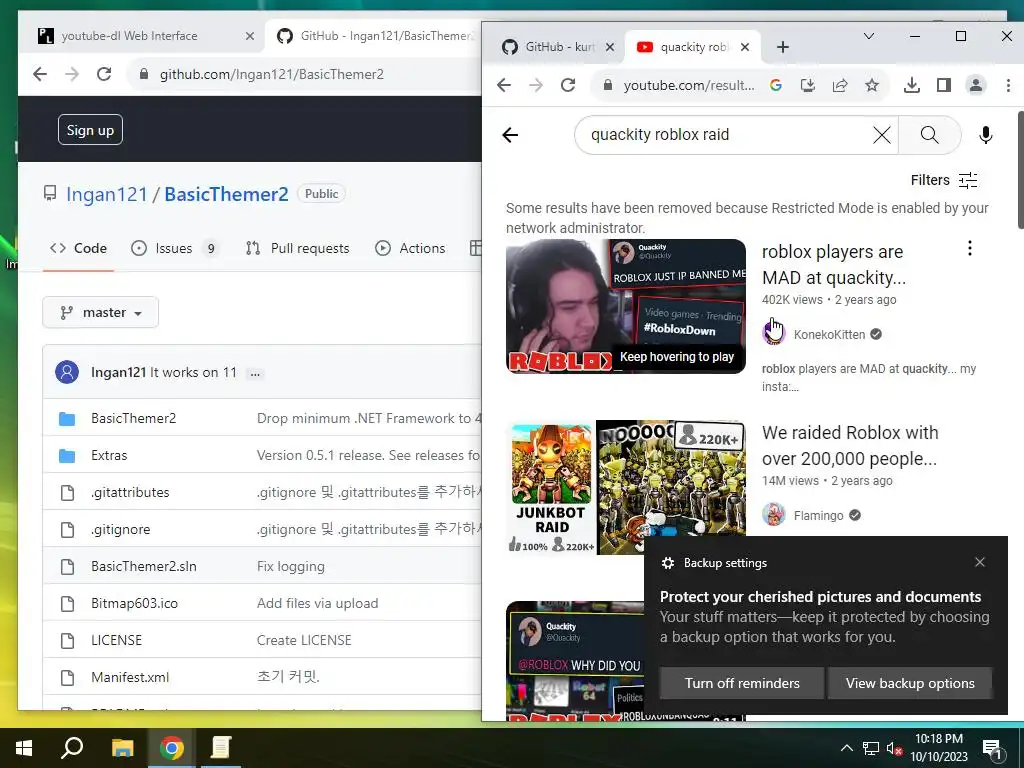Click the Google icon in YouTube address bar

[776, 85]
